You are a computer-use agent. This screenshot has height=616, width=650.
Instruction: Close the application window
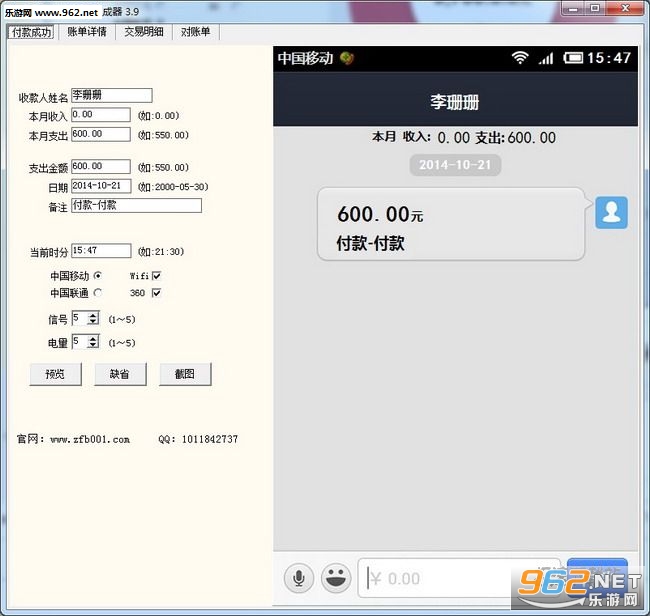point(626,8)
